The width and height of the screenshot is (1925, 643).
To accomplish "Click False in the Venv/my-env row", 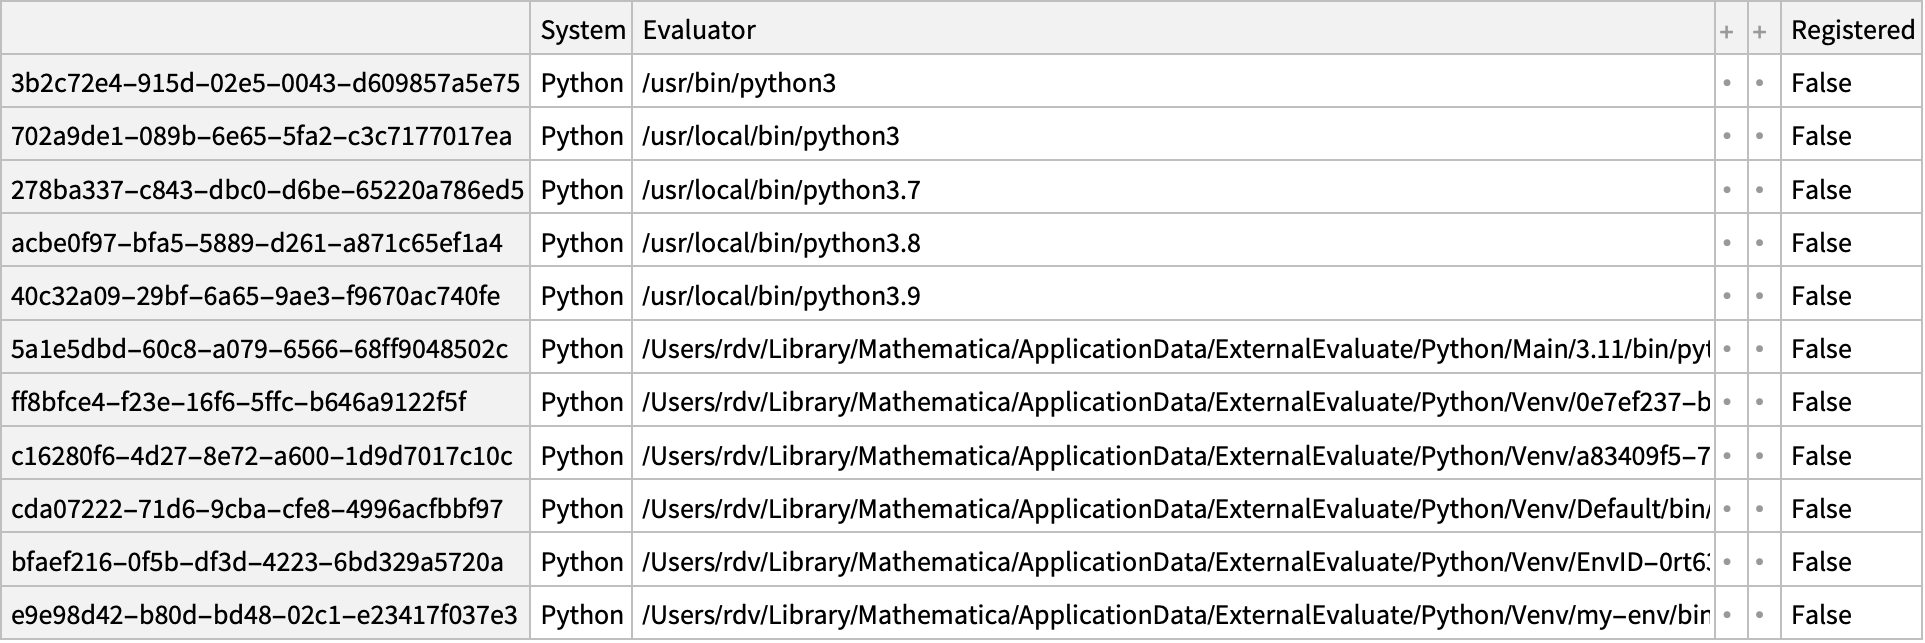I will (1821, 615).
